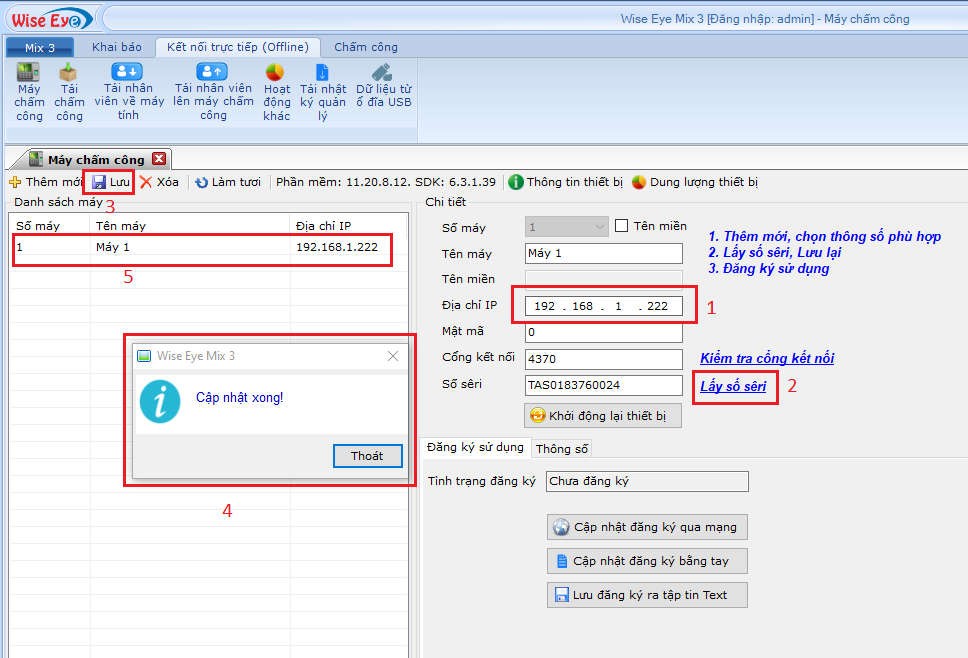
Task: Switch to the Khai báo ribbon tab
Action: [x=117, y=47]
